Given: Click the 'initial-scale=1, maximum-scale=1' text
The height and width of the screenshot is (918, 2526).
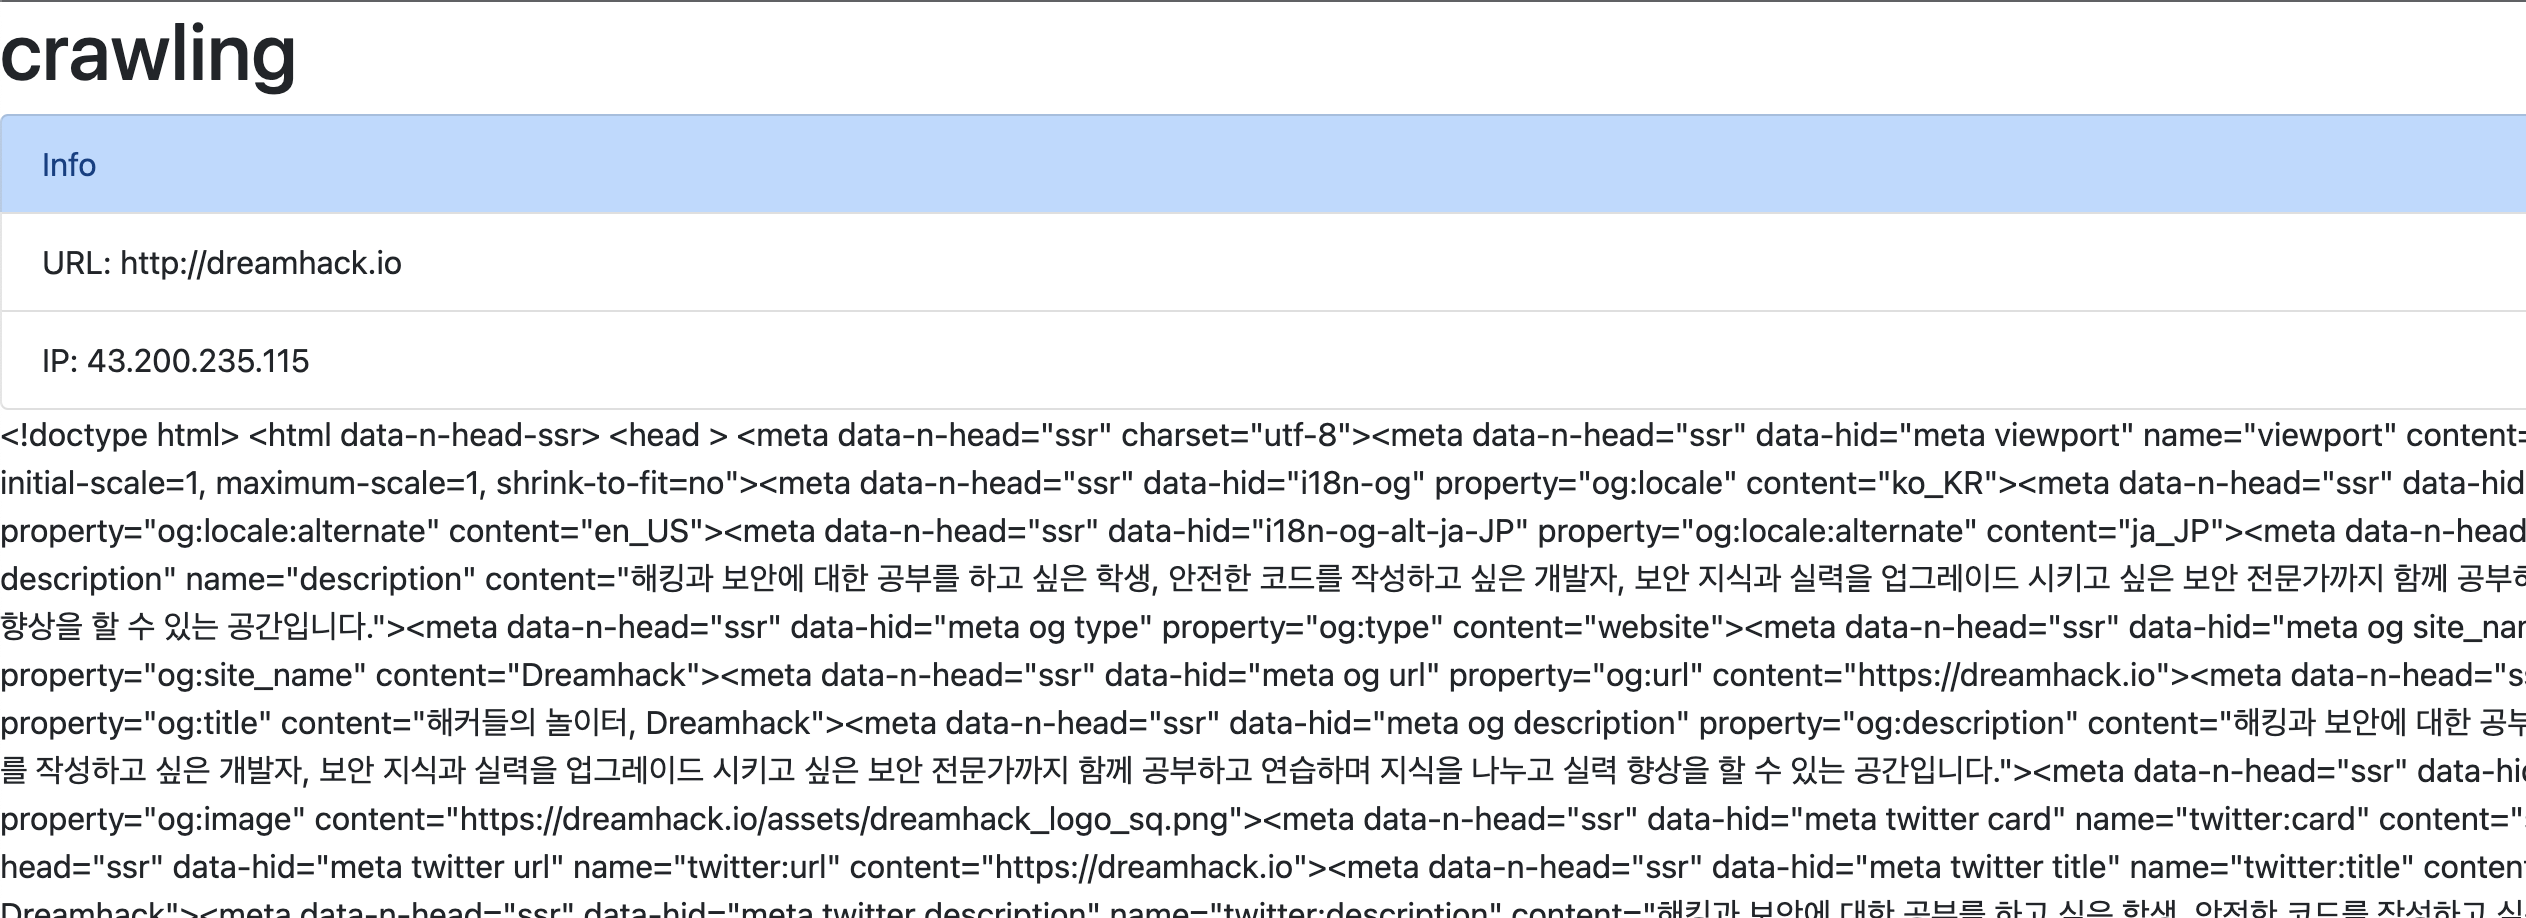Looking at the screenshot, I should point(243,483).
